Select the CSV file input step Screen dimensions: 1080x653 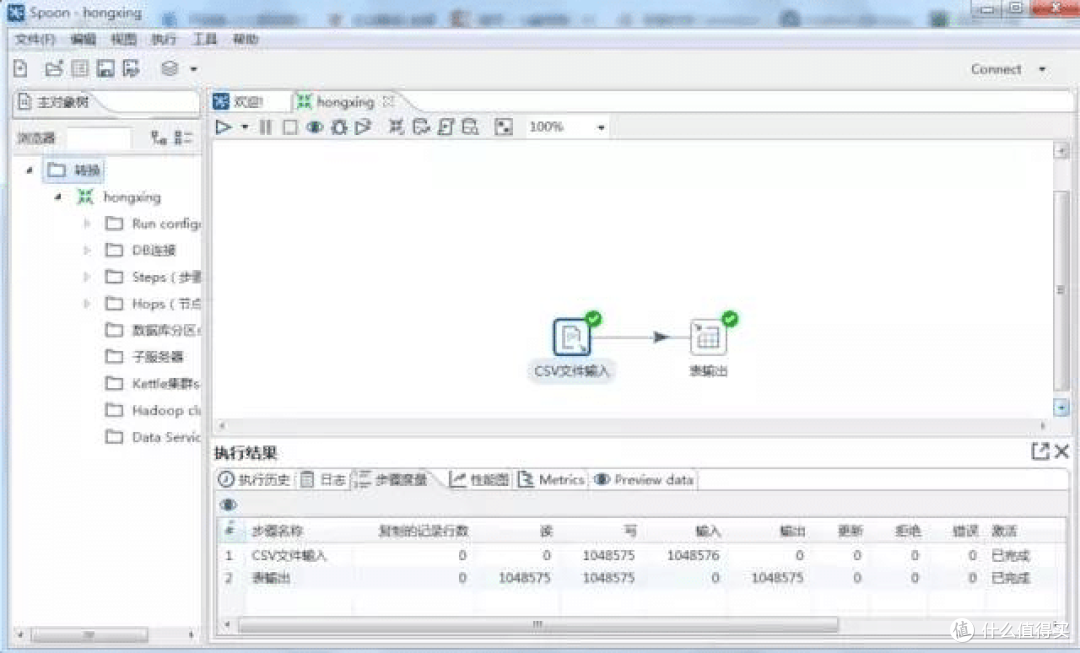(x=572, y=337)
